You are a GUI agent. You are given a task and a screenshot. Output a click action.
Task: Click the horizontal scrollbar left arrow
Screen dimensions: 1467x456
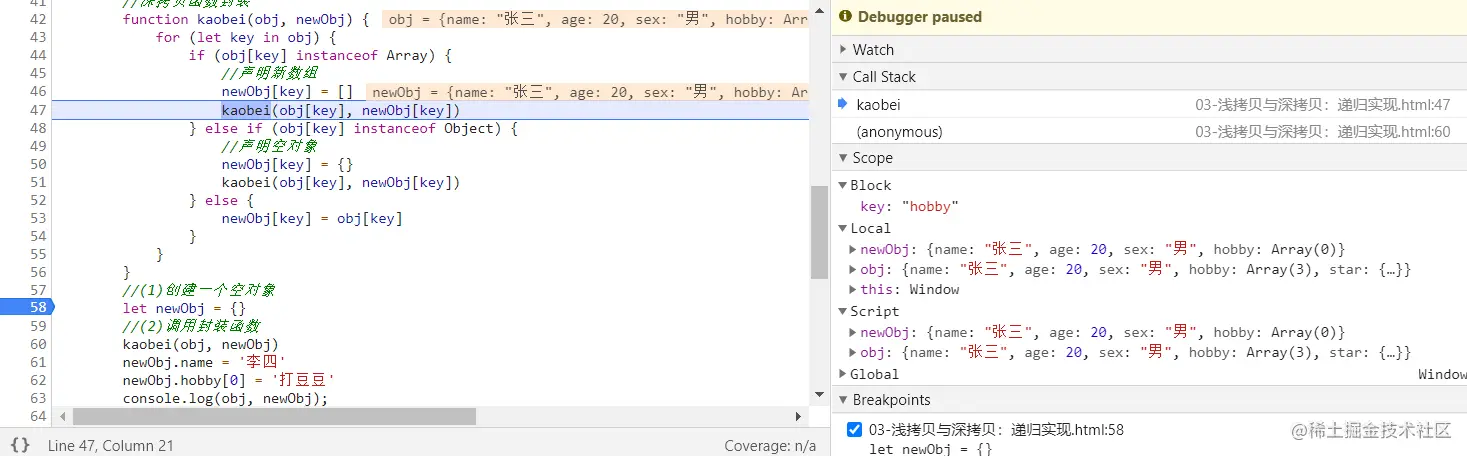pyautogui.click(x=62, y=416)
